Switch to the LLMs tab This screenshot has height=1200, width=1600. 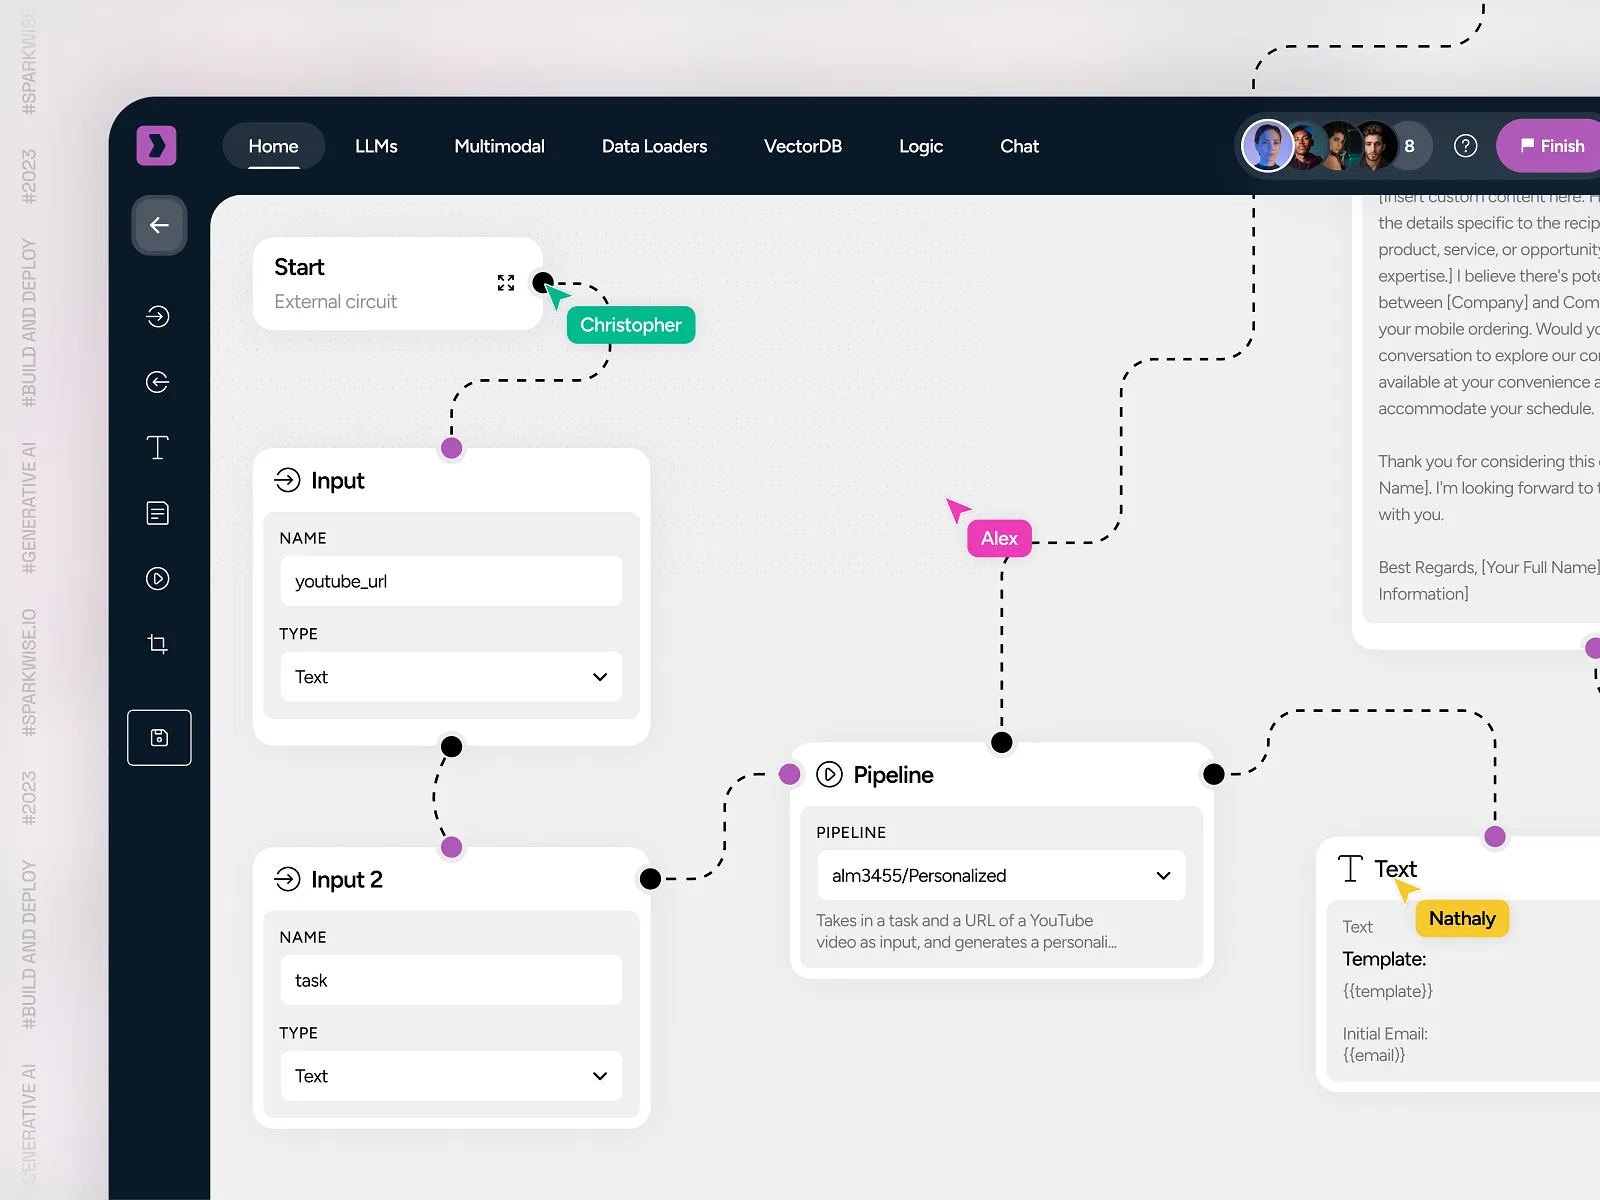[376, 146]
